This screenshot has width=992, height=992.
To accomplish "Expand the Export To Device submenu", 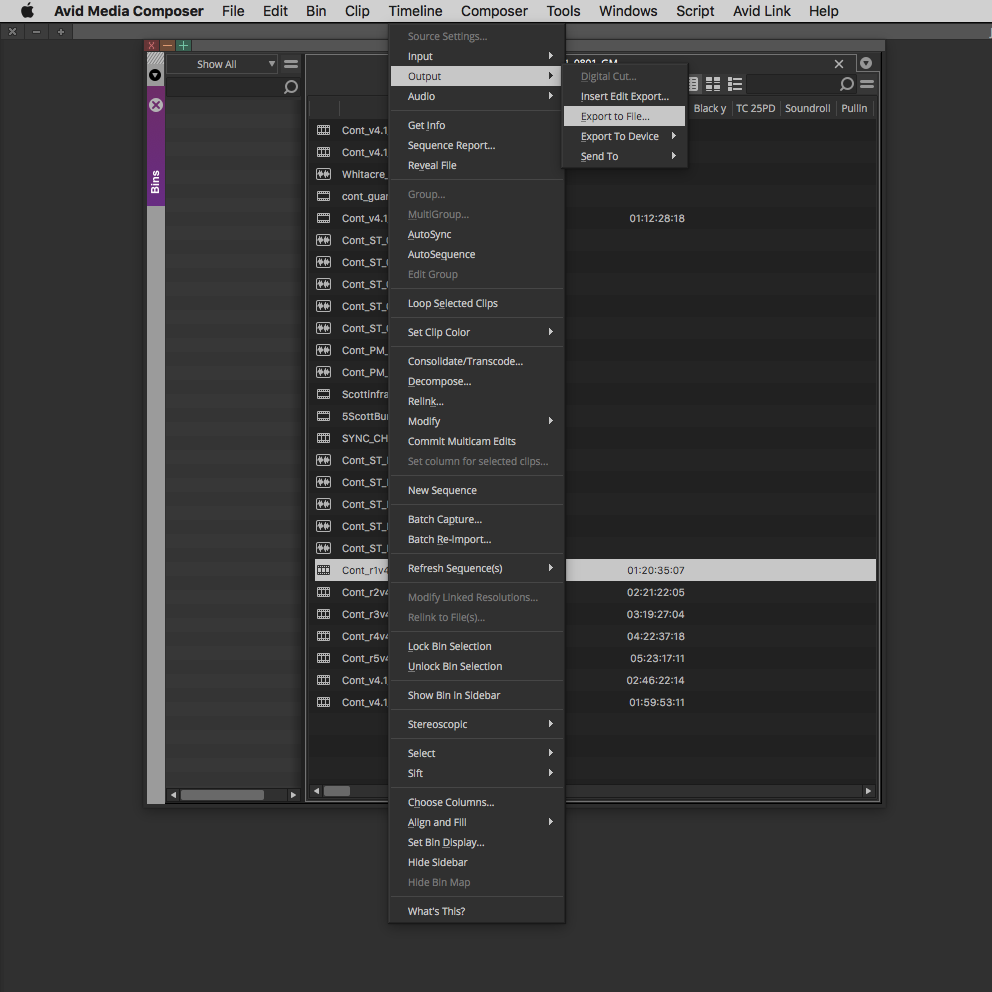I will point(624,136).
